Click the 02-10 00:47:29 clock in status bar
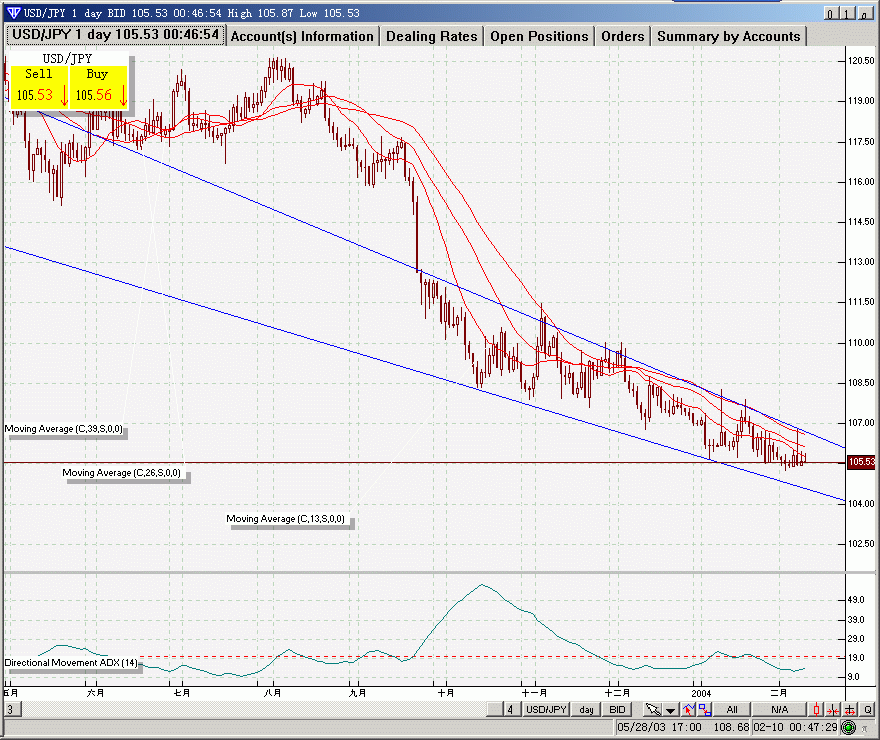 coord(795,728)
